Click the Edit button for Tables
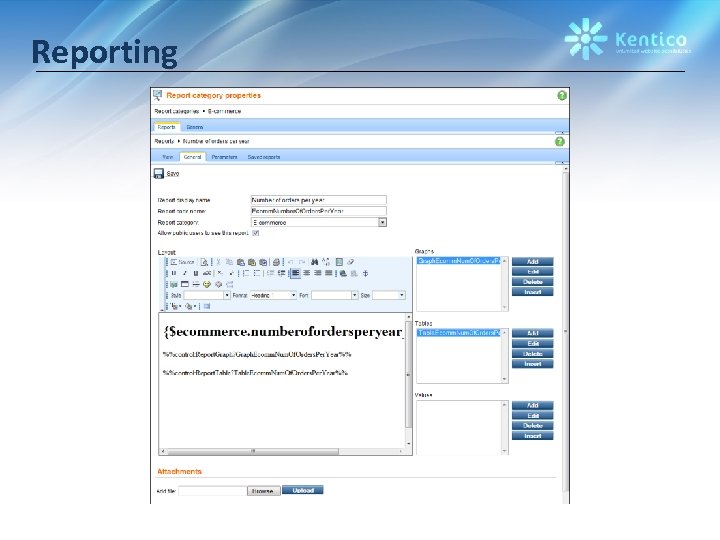 pos(533,344)
